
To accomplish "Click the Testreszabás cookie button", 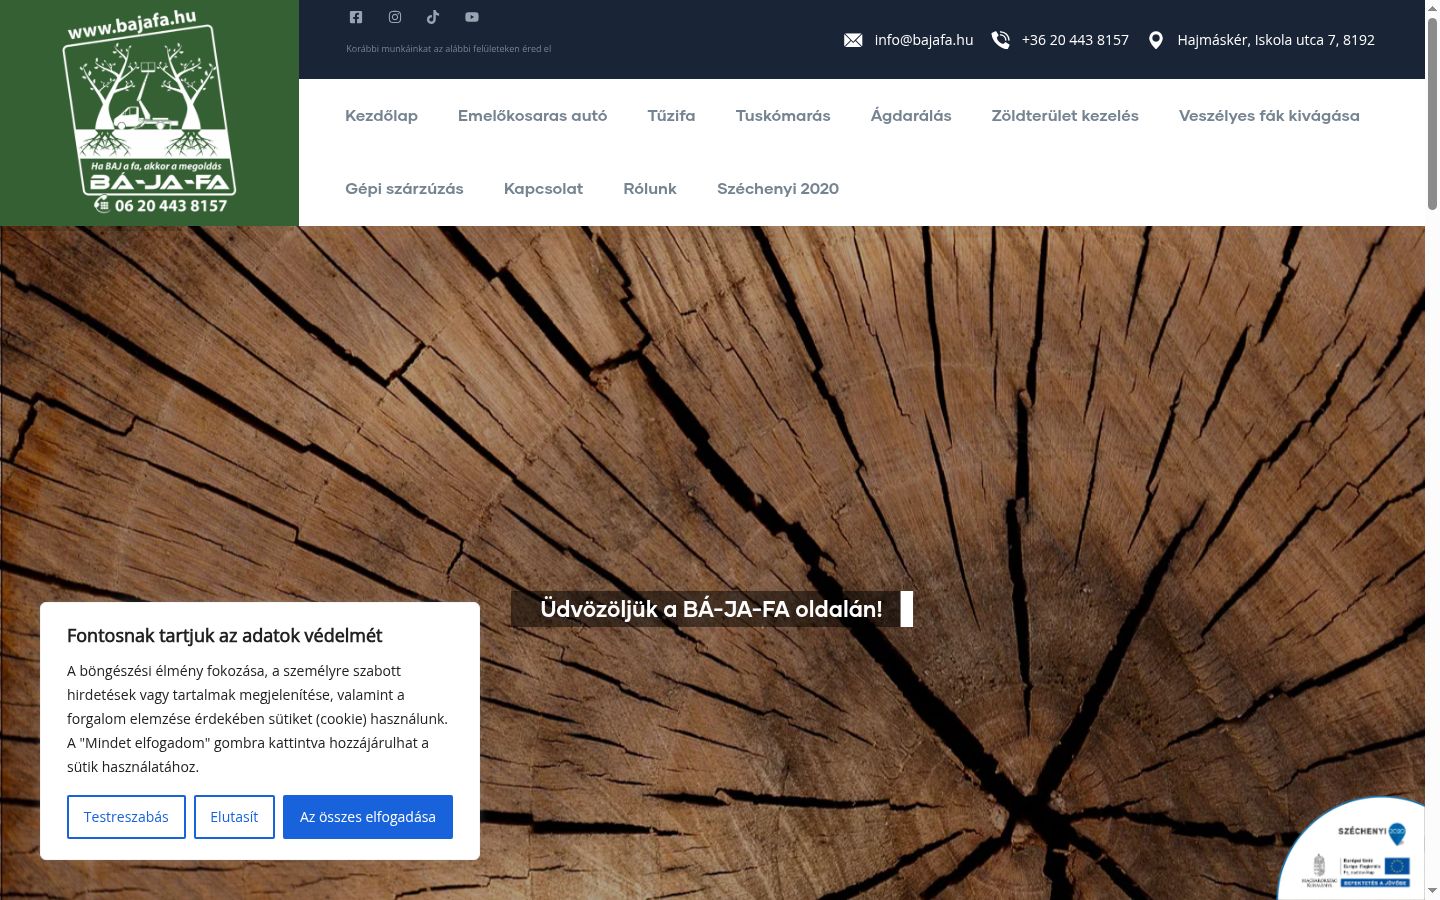I will pyautogui.click(x=126, y=817).
